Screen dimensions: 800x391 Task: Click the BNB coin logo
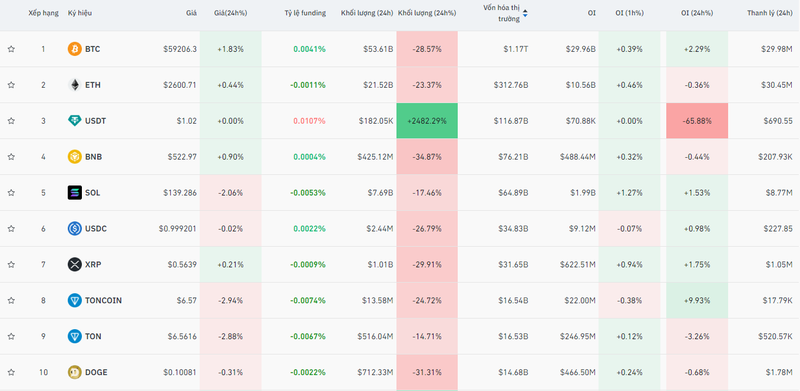coord(74,157)
